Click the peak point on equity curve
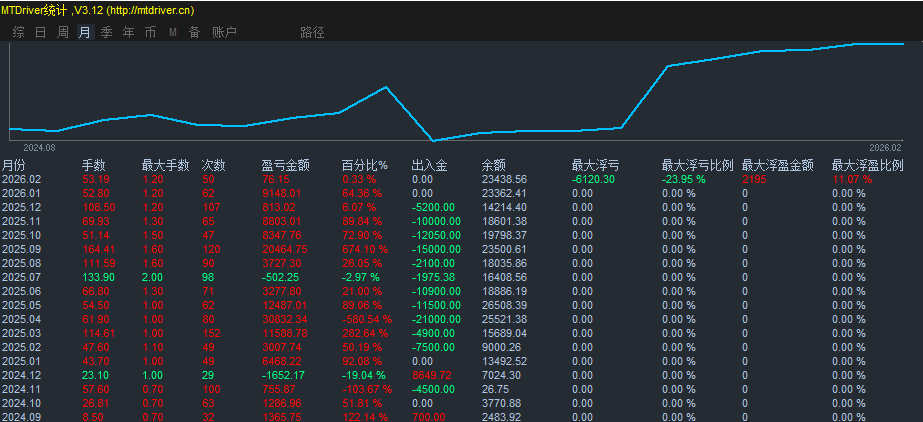Viewport: 923px width, 422px height. point(386,87)
